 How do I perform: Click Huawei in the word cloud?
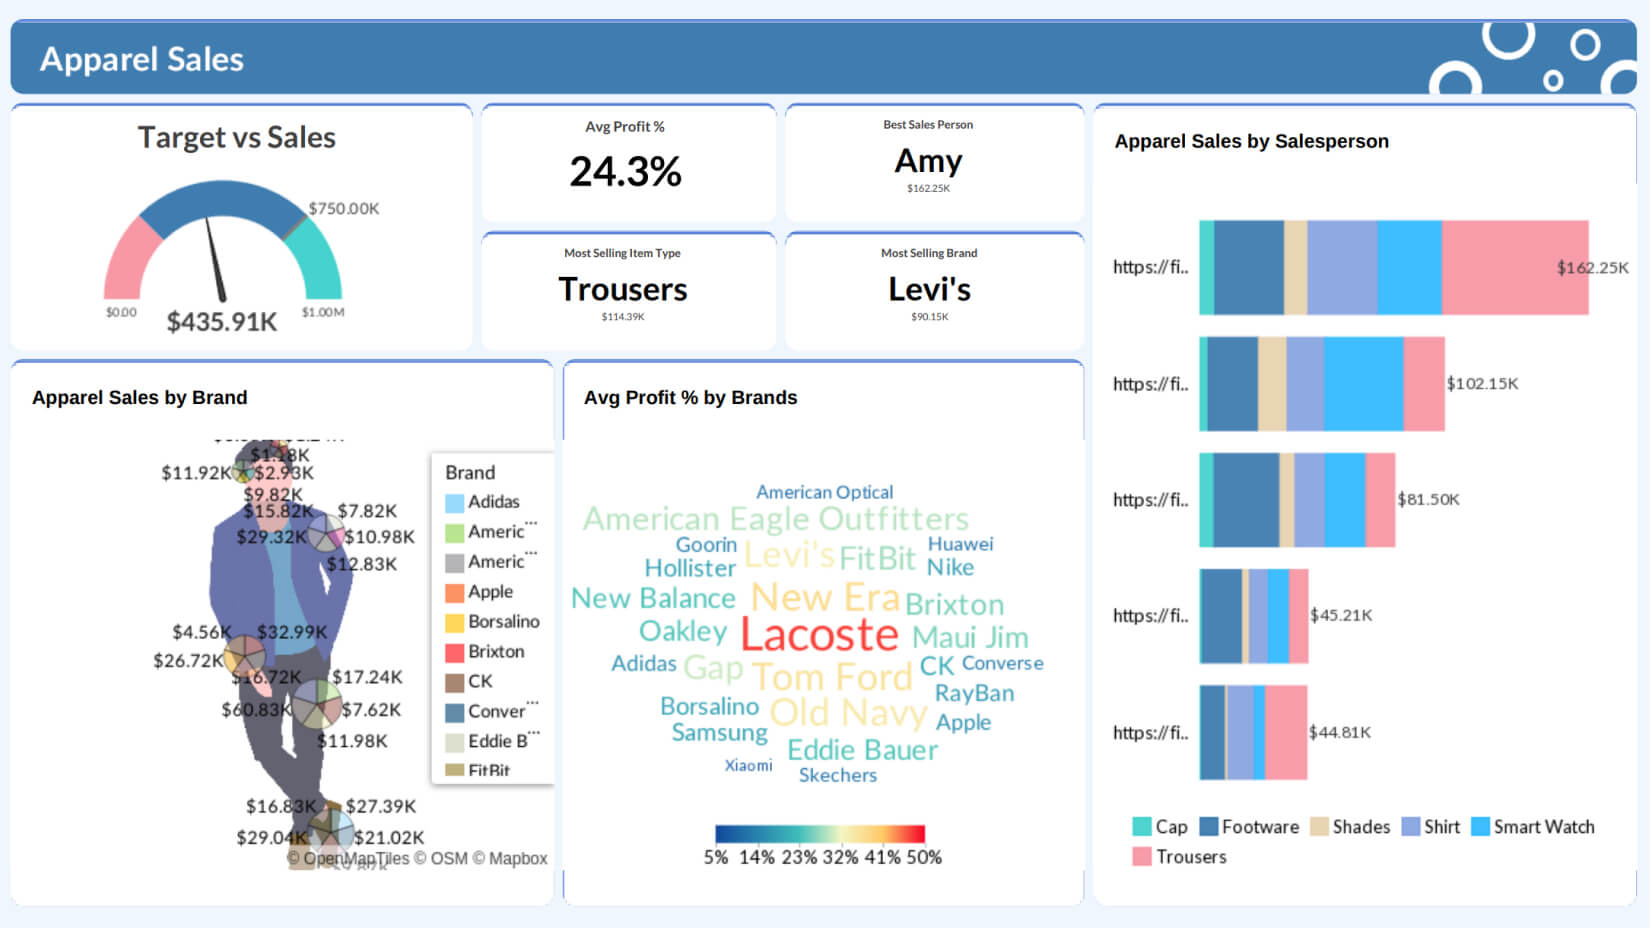click(x=960, y=544)
